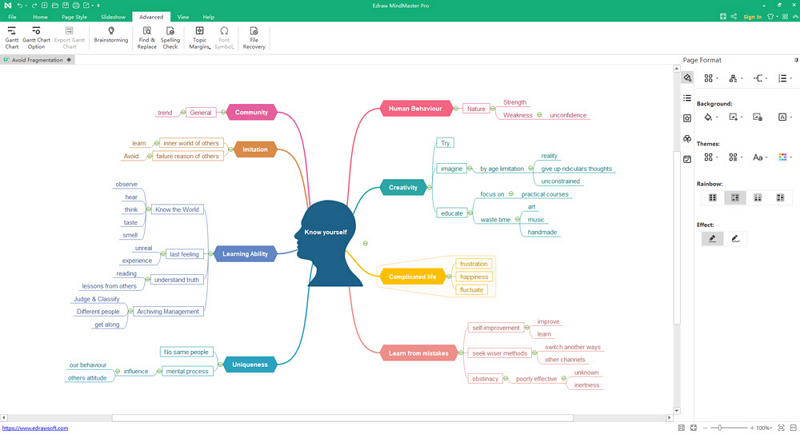Expand the theme font Aa dropdown
Screen dimensions: 800x434
pyautogui.click(x=760, y=157)
